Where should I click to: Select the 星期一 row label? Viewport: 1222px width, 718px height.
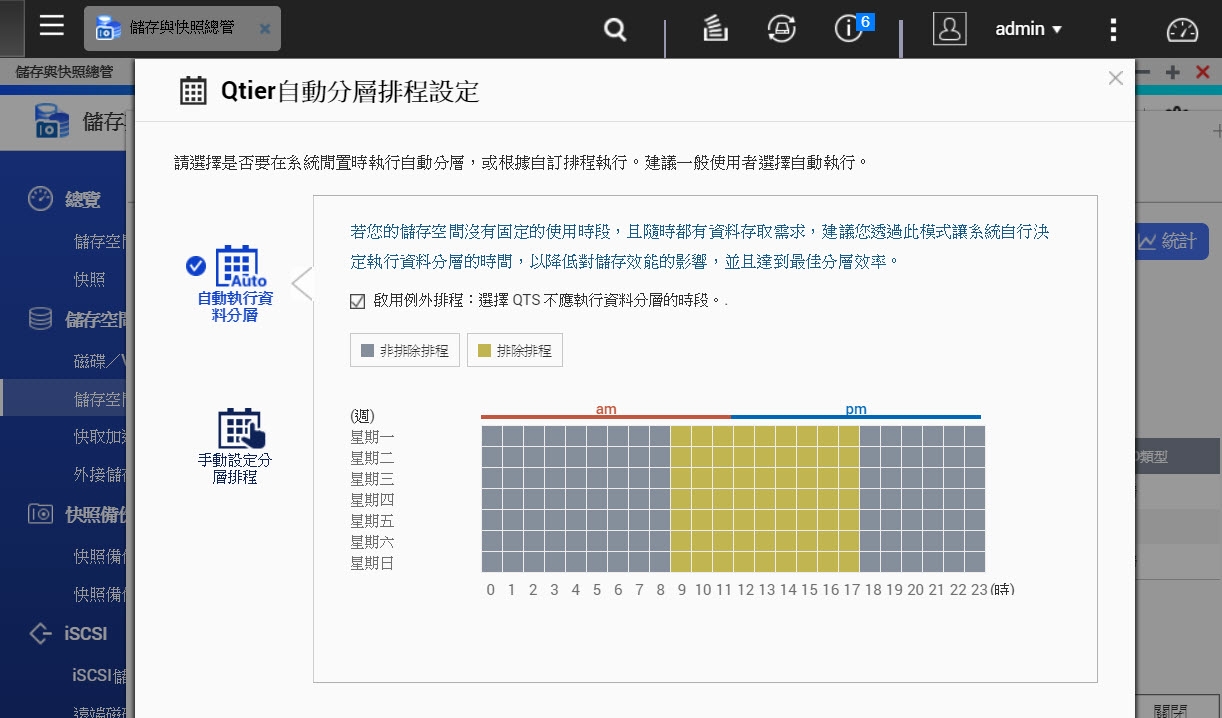pos(372,437)
